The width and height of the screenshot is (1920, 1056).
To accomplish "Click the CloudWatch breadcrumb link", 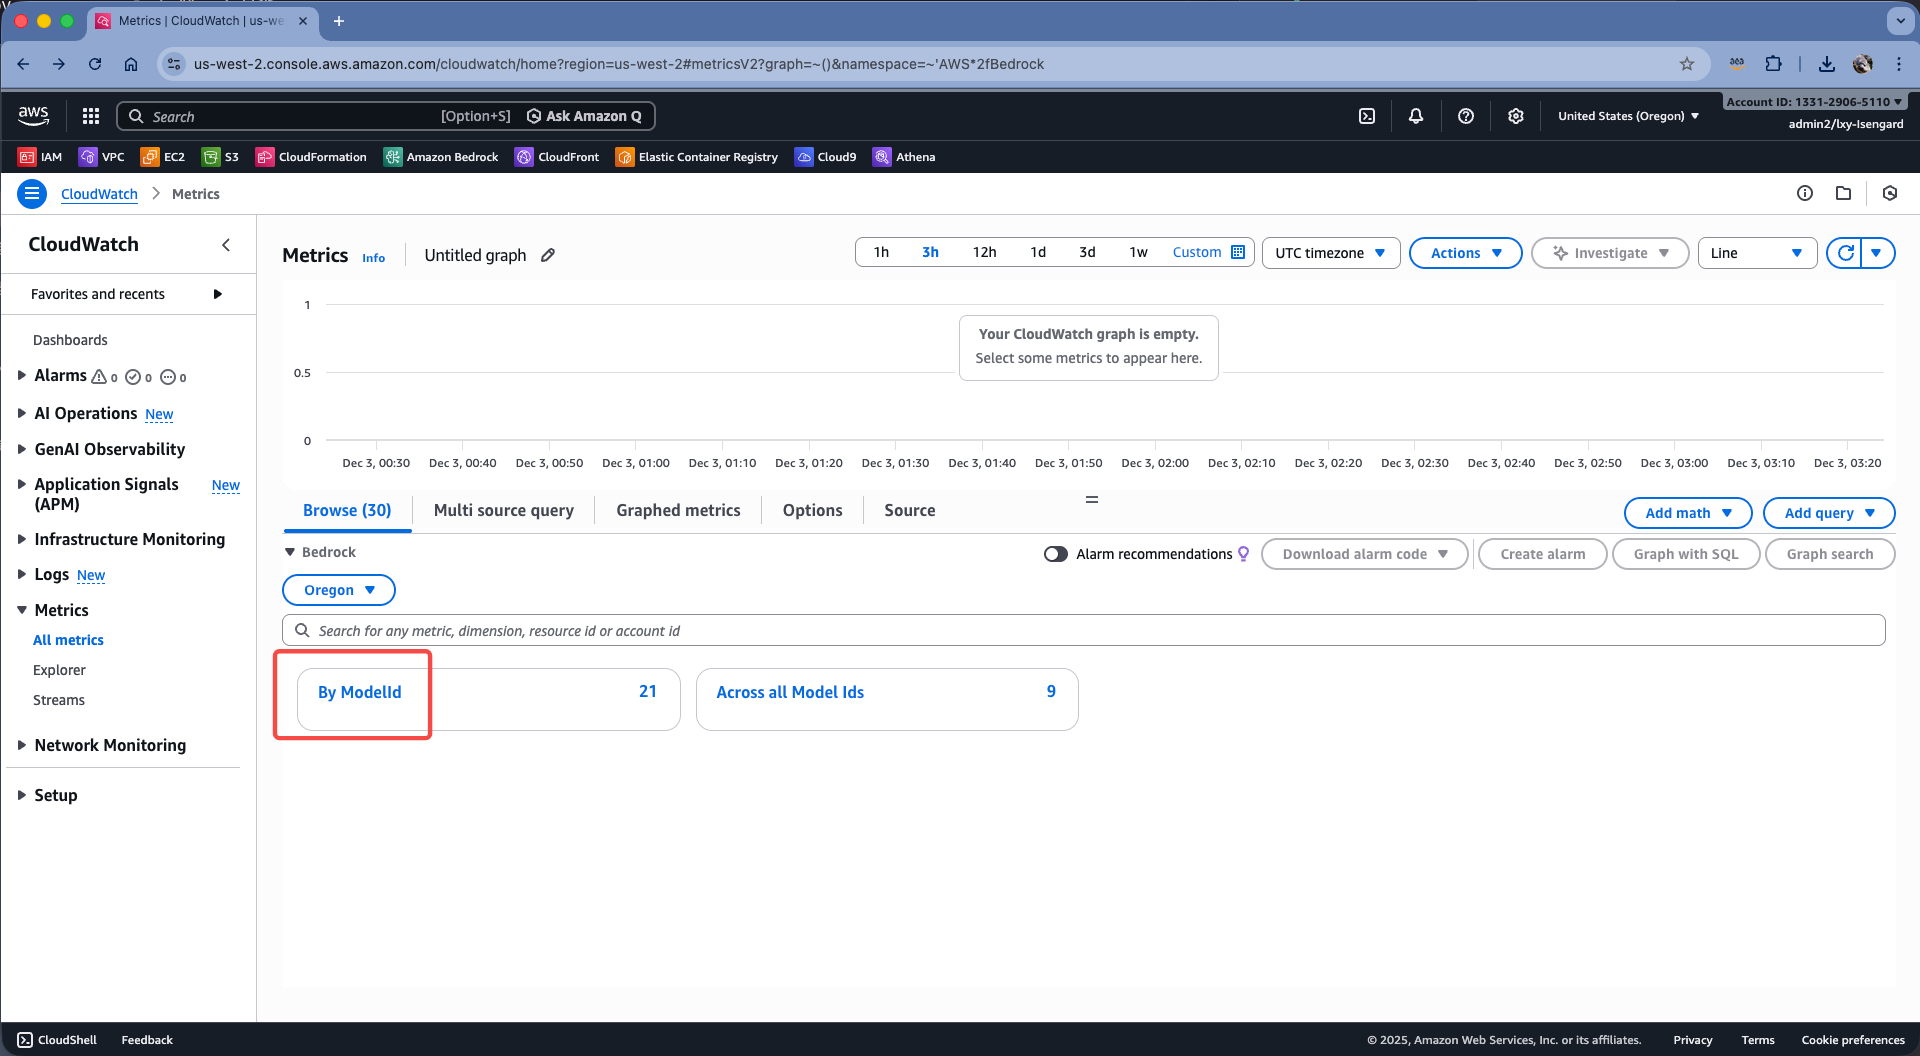I will pos(99,194).
